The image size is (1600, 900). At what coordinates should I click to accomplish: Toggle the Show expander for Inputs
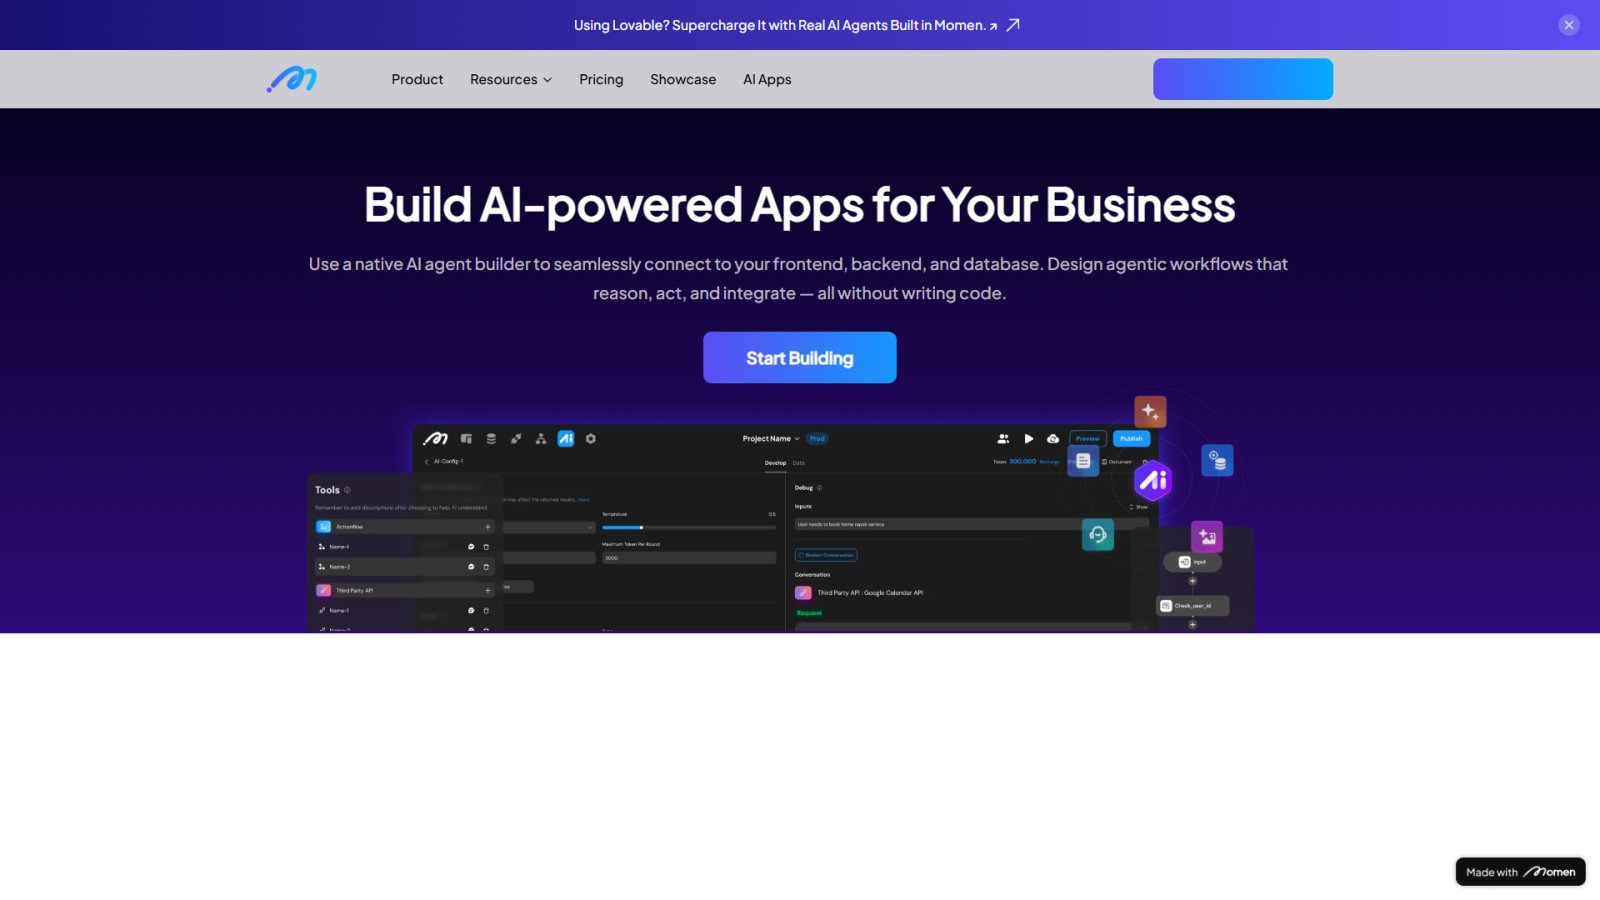coord(1139,507)
